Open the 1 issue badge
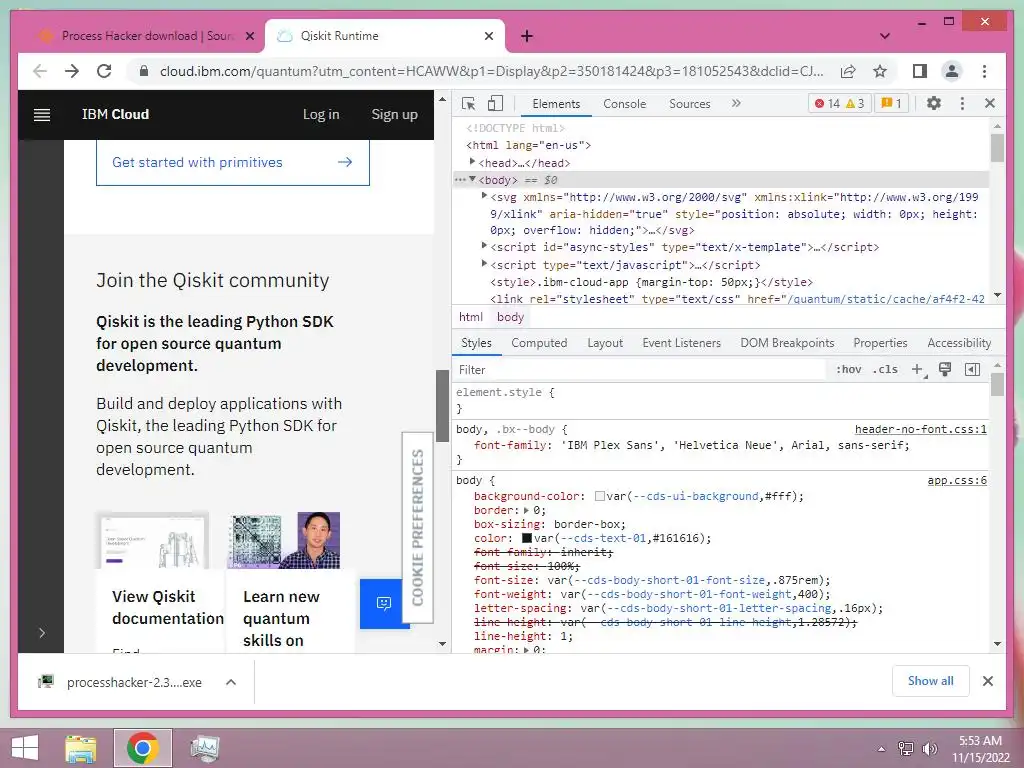The width and height of the screenshot is (1024, 768). [x=891, y=103]
